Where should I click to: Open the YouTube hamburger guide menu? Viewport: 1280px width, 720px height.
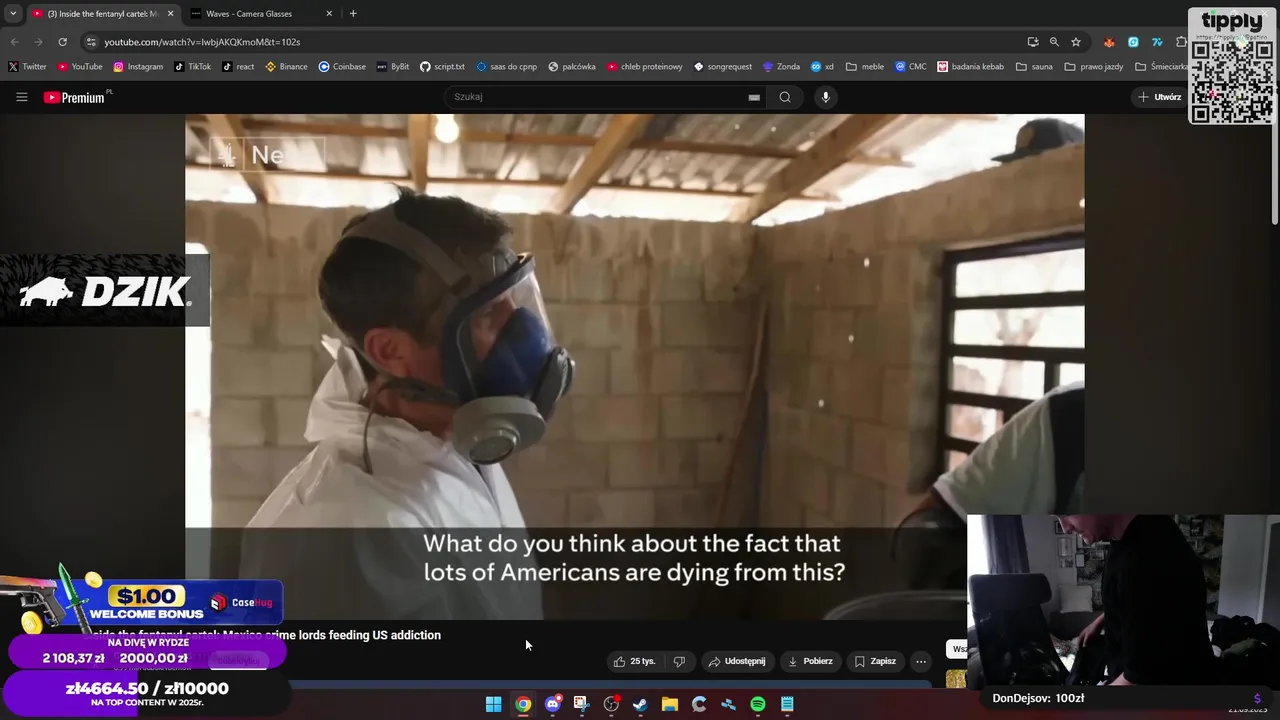tap(21, 97)
